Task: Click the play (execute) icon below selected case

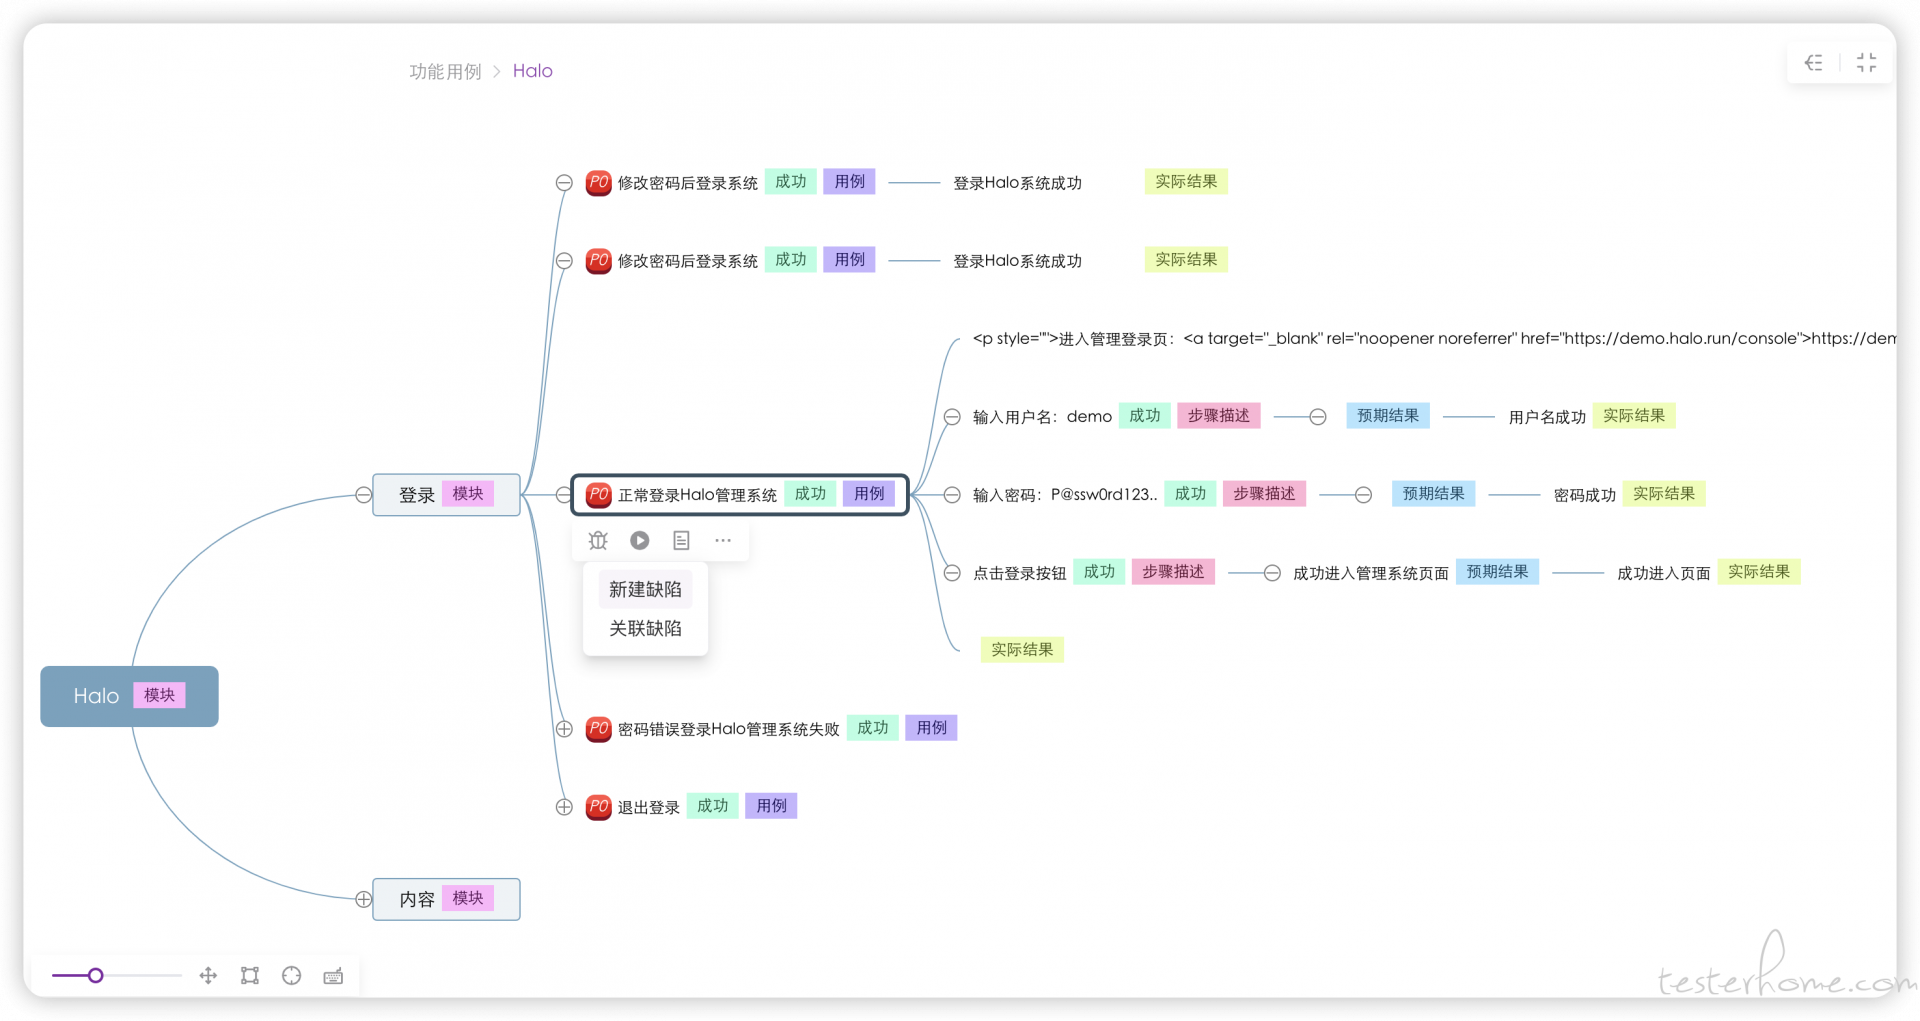Action: [640, 540]
